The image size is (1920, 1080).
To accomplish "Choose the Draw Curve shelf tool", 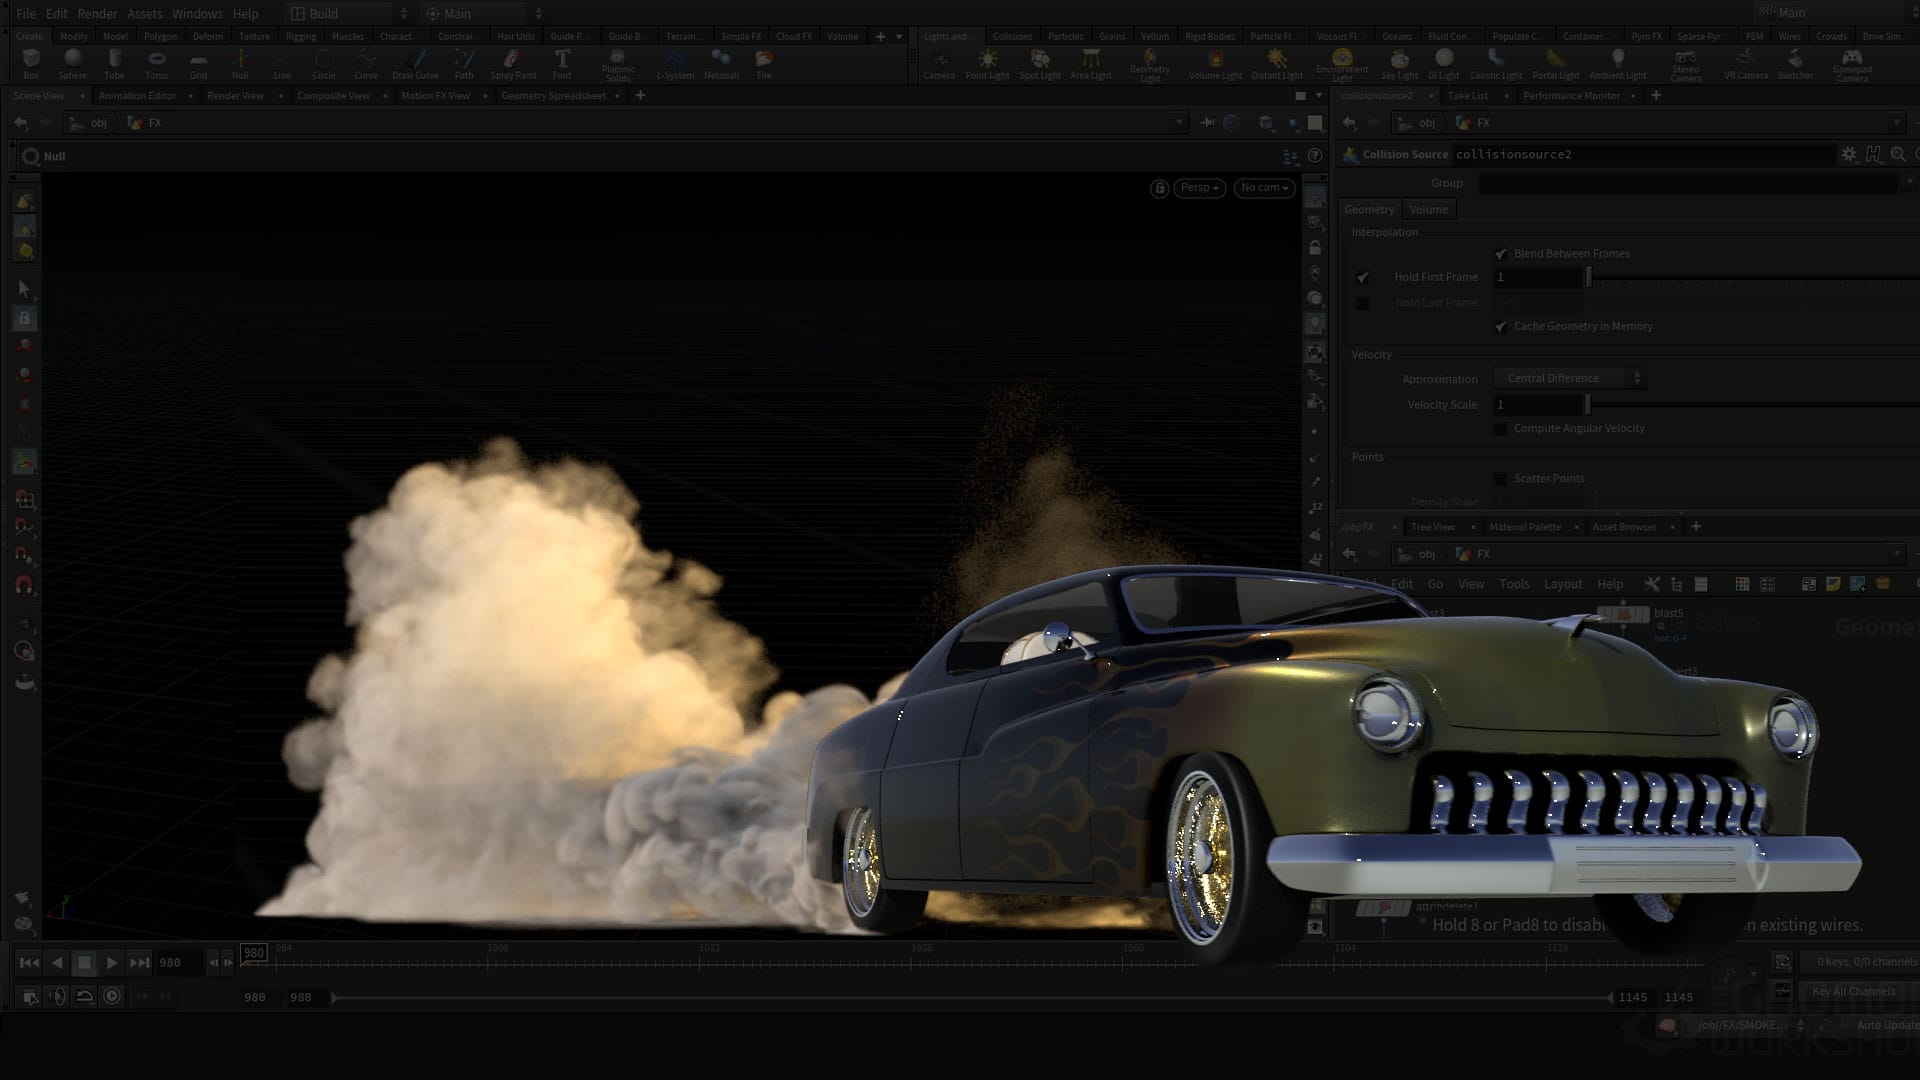I will [414, 64].
